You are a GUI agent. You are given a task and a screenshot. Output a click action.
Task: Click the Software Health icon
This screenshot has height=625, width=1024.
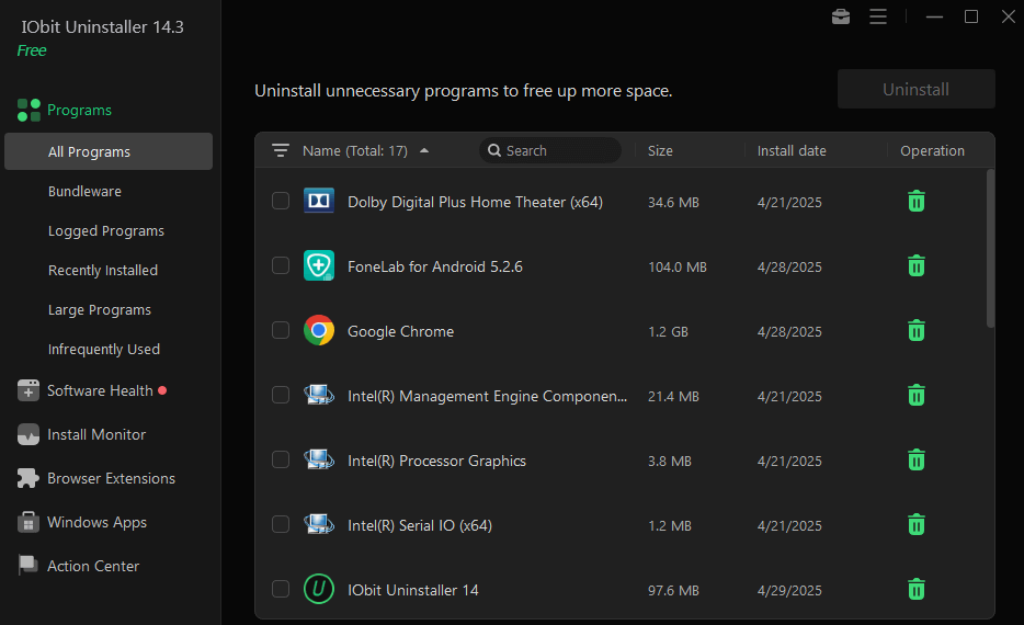(x=28, y=391)
